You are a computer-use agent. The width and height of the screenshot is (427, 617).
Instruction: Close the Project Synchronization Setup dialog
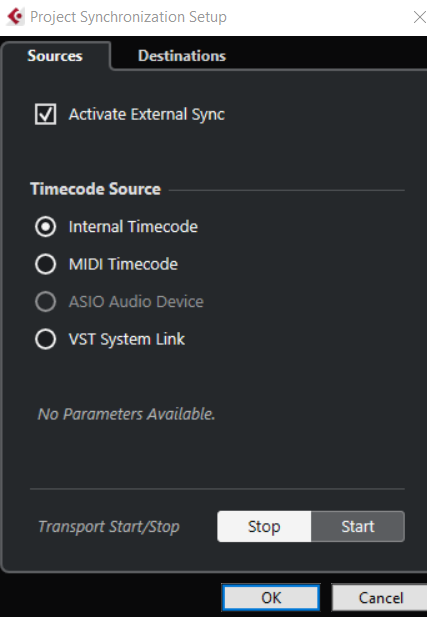420,17
